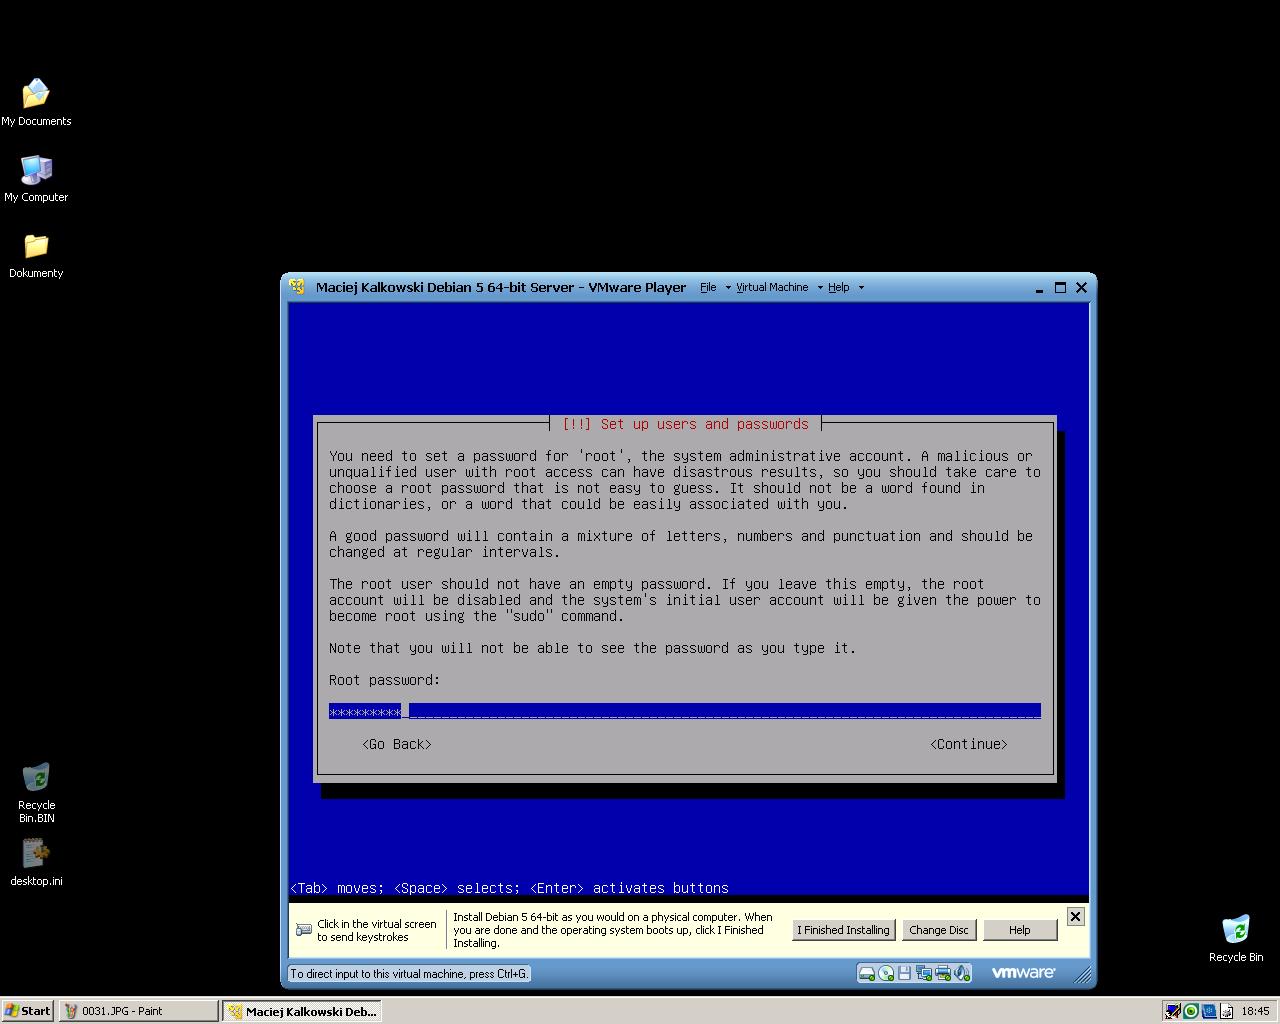This screenshot has height=1024, width=1280.
Task: Click the green circular tray icon
Action: [x=1191, y=1011]
